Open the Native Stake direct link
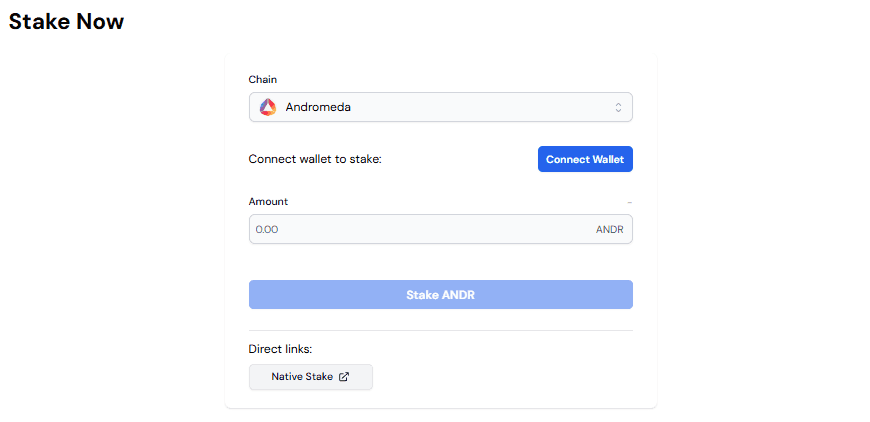The width and height of the screenshot is (870, 422). 310,377
